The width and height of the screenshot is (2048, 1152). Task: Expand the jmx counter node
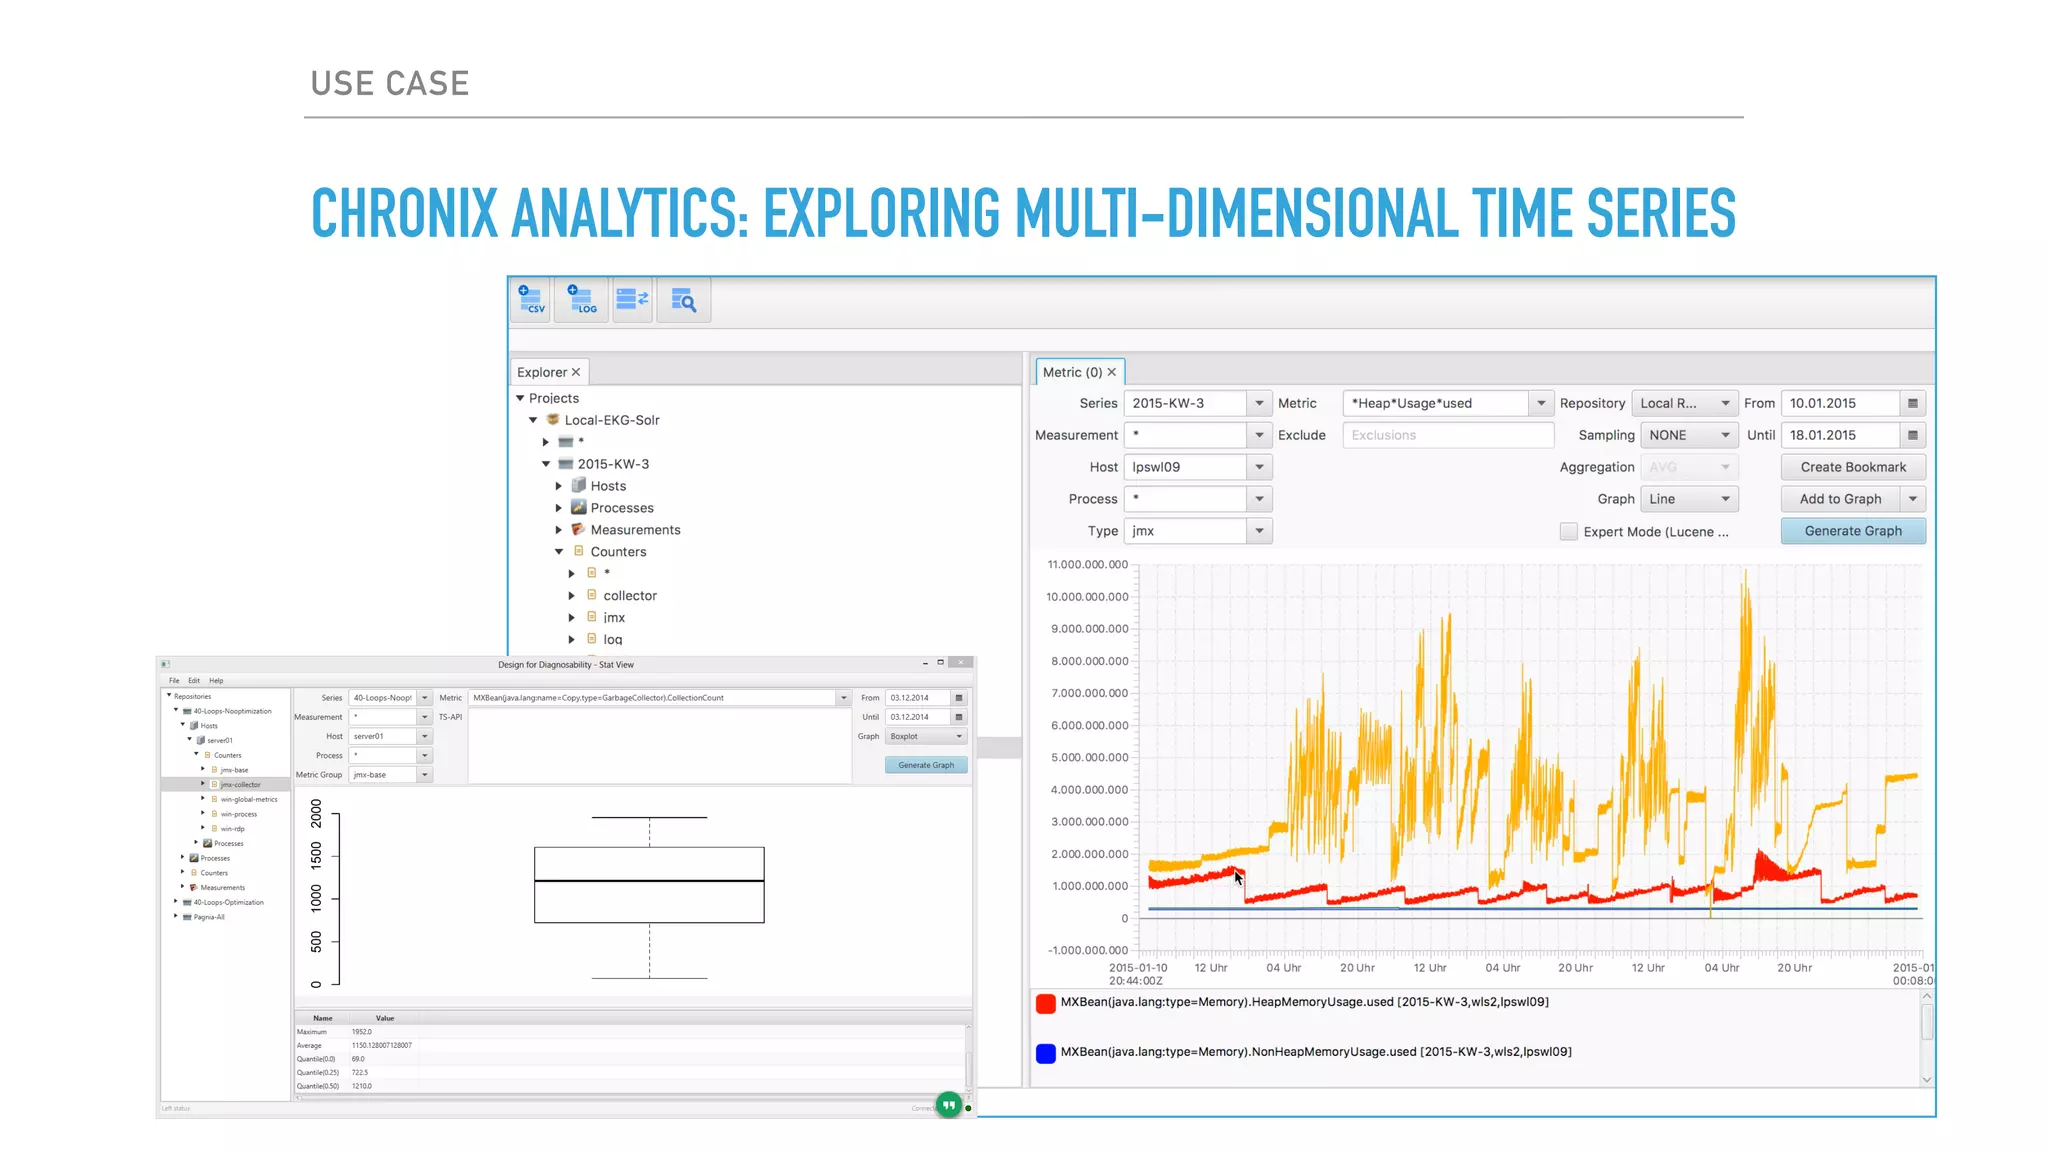(572, 617)
